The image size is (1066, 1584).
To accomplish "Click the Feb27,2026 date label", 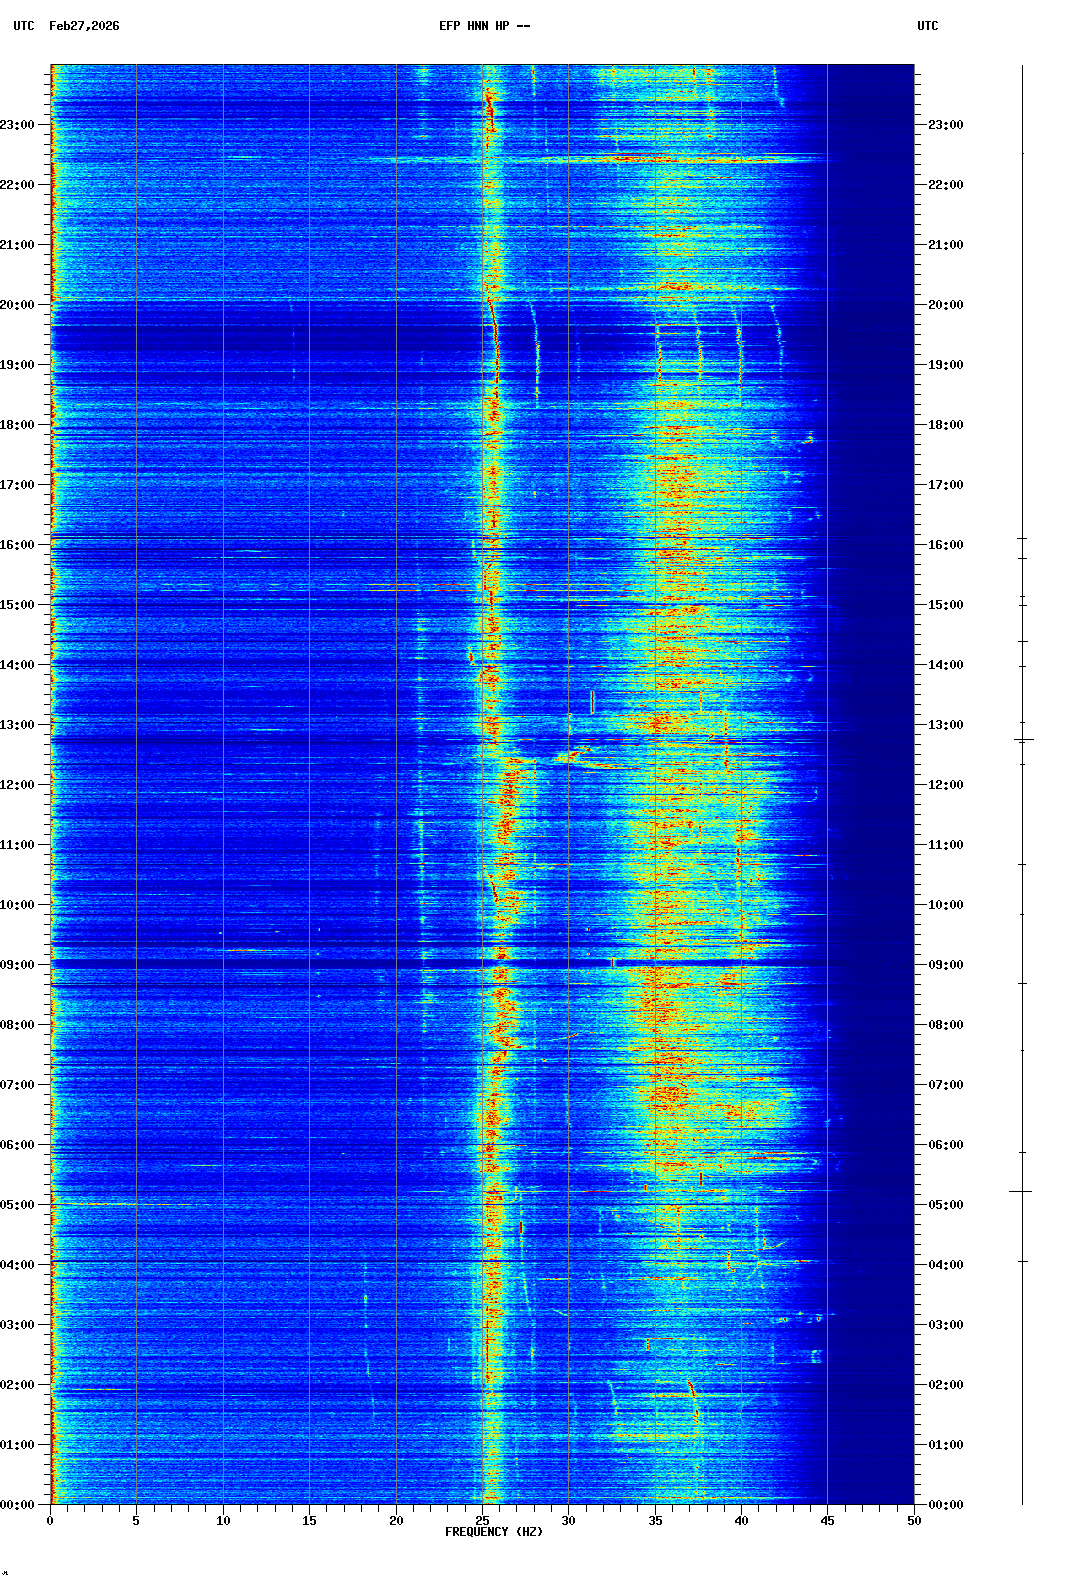I will pos(84,26).
